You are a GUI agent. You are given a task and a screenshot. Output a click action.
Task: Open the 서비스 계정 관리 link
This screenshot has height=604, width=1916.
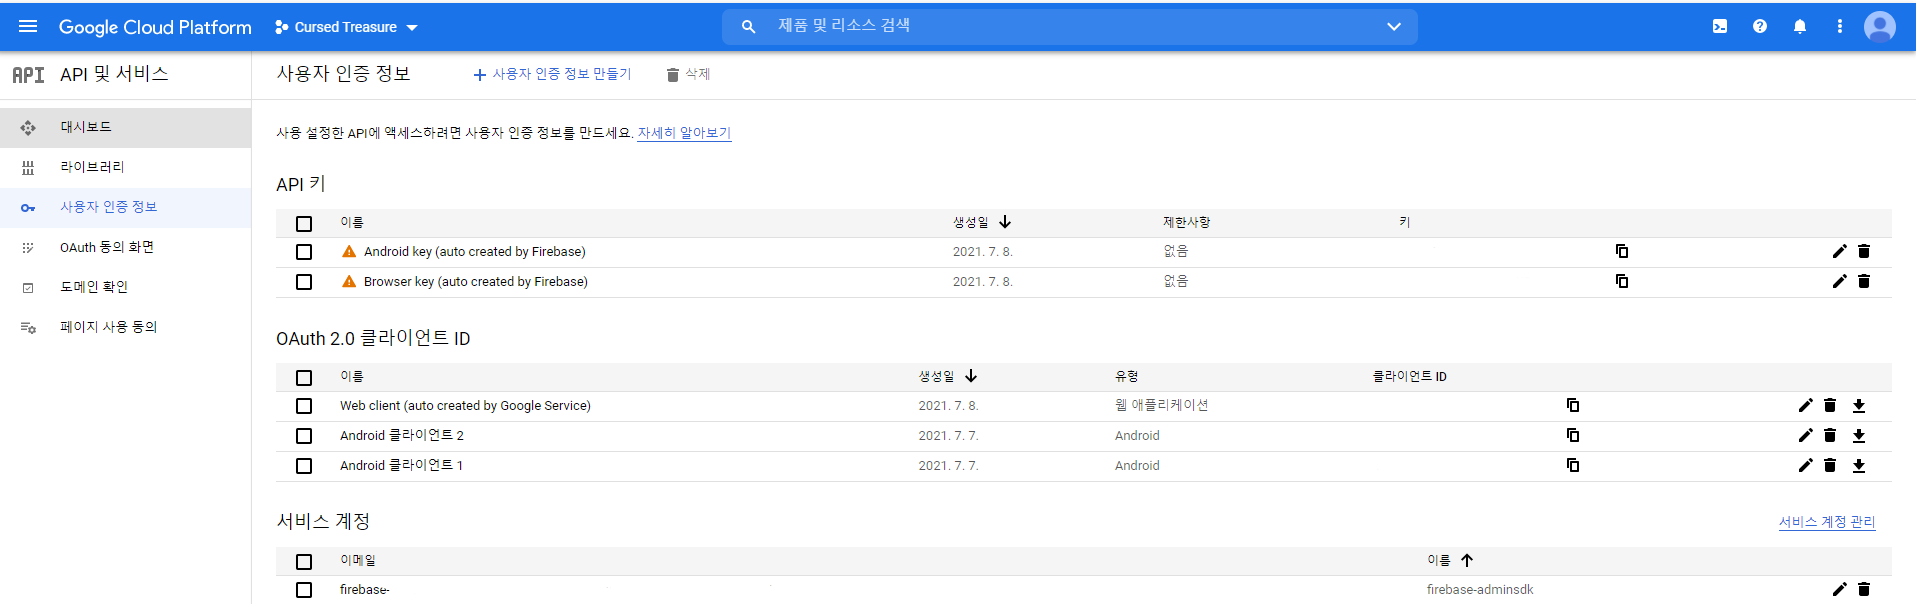click(x=1827, y=522)
